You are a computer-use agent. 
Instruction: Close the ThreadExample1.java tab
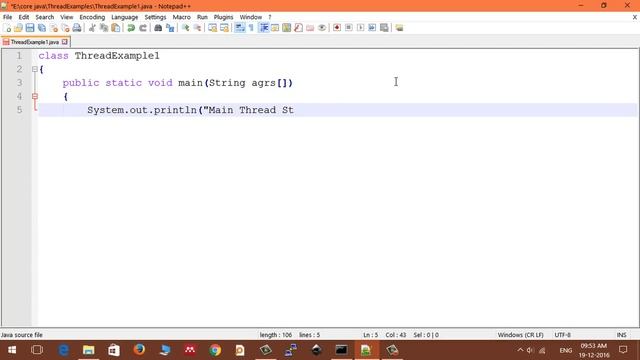coord(64,42)
